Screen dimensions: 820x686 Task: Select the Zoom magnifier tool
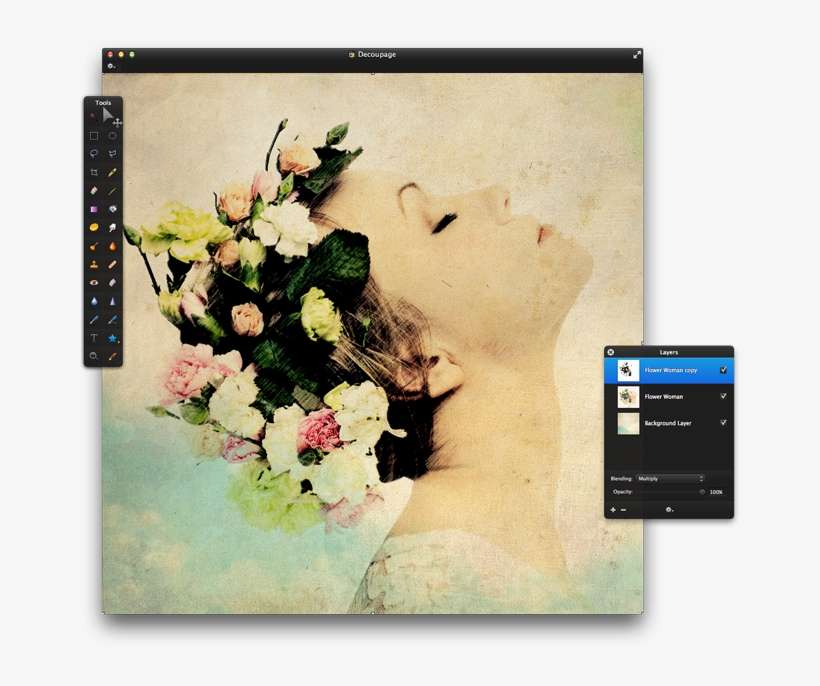coord(94,356)
